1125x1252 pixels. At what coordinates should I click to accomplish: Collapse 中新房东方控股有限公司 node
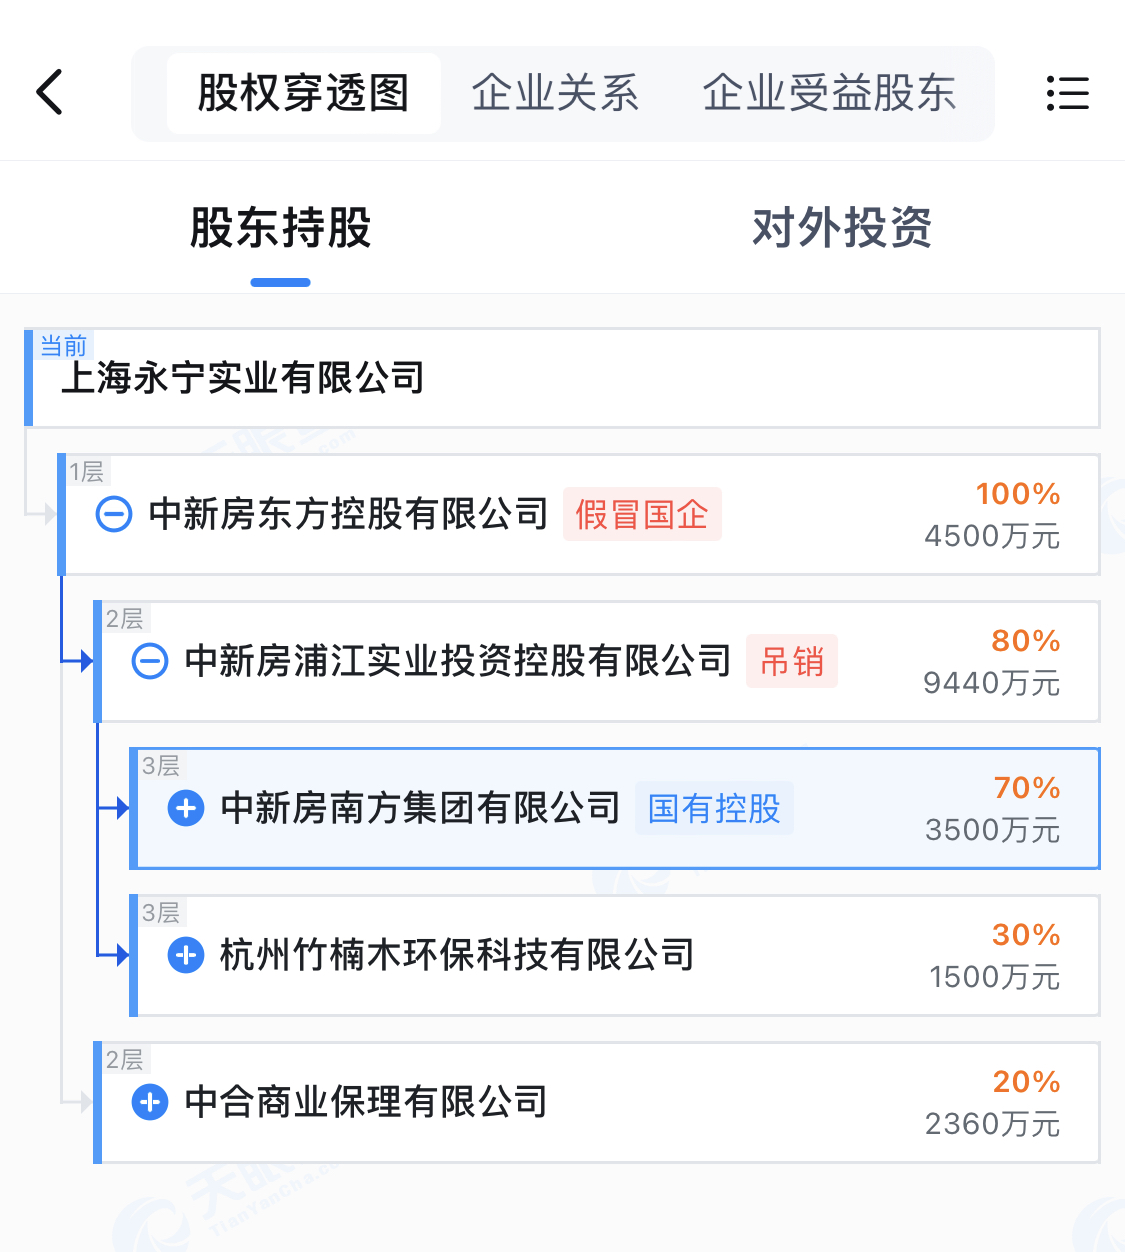click(113, 515)
